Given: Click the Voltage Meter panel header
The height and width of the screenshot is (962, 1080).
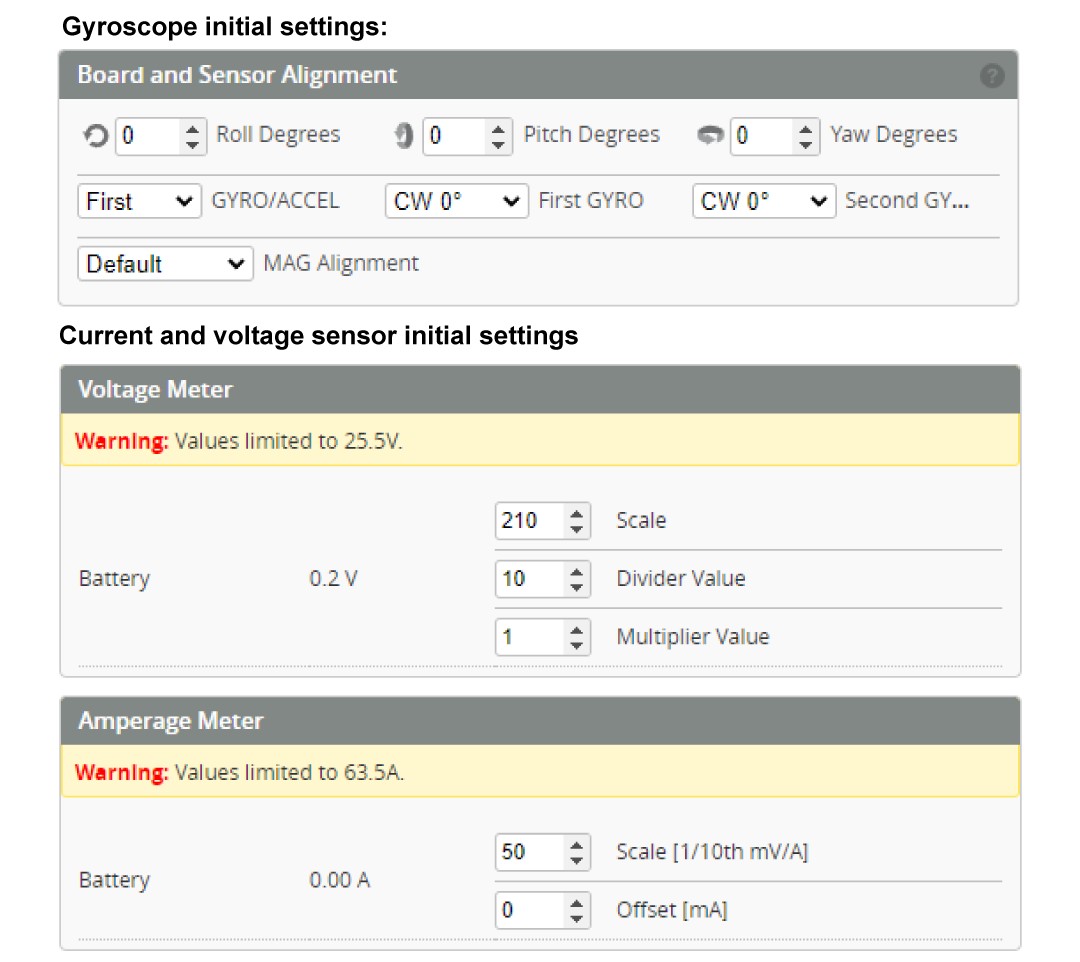Looking at the screenshot, I should pyautogui.click(x=540, y=390).
